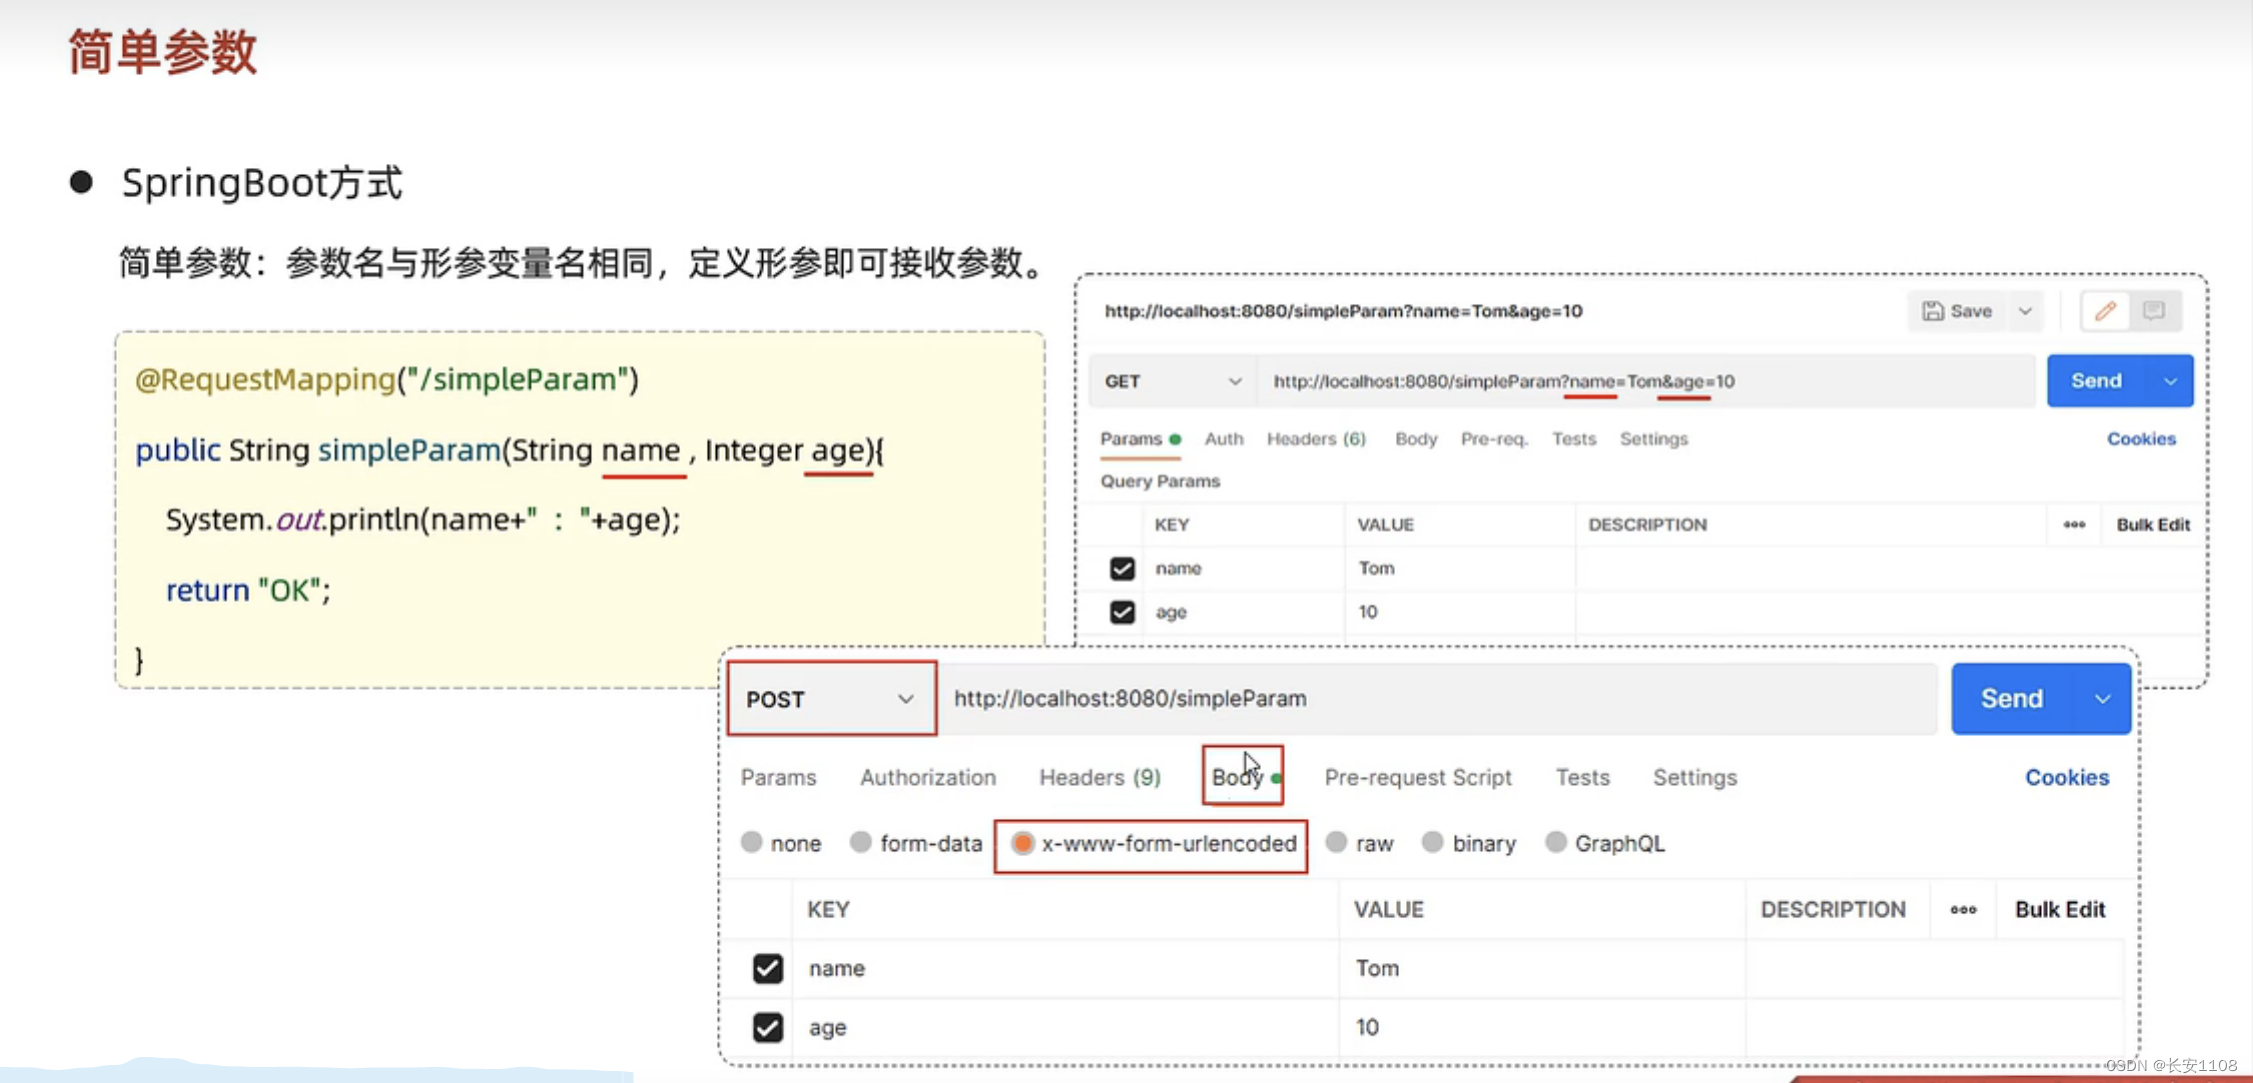This screenshot has width=2253, height=1083.
Task: Click the POST request URL field
Action: 1439,699
